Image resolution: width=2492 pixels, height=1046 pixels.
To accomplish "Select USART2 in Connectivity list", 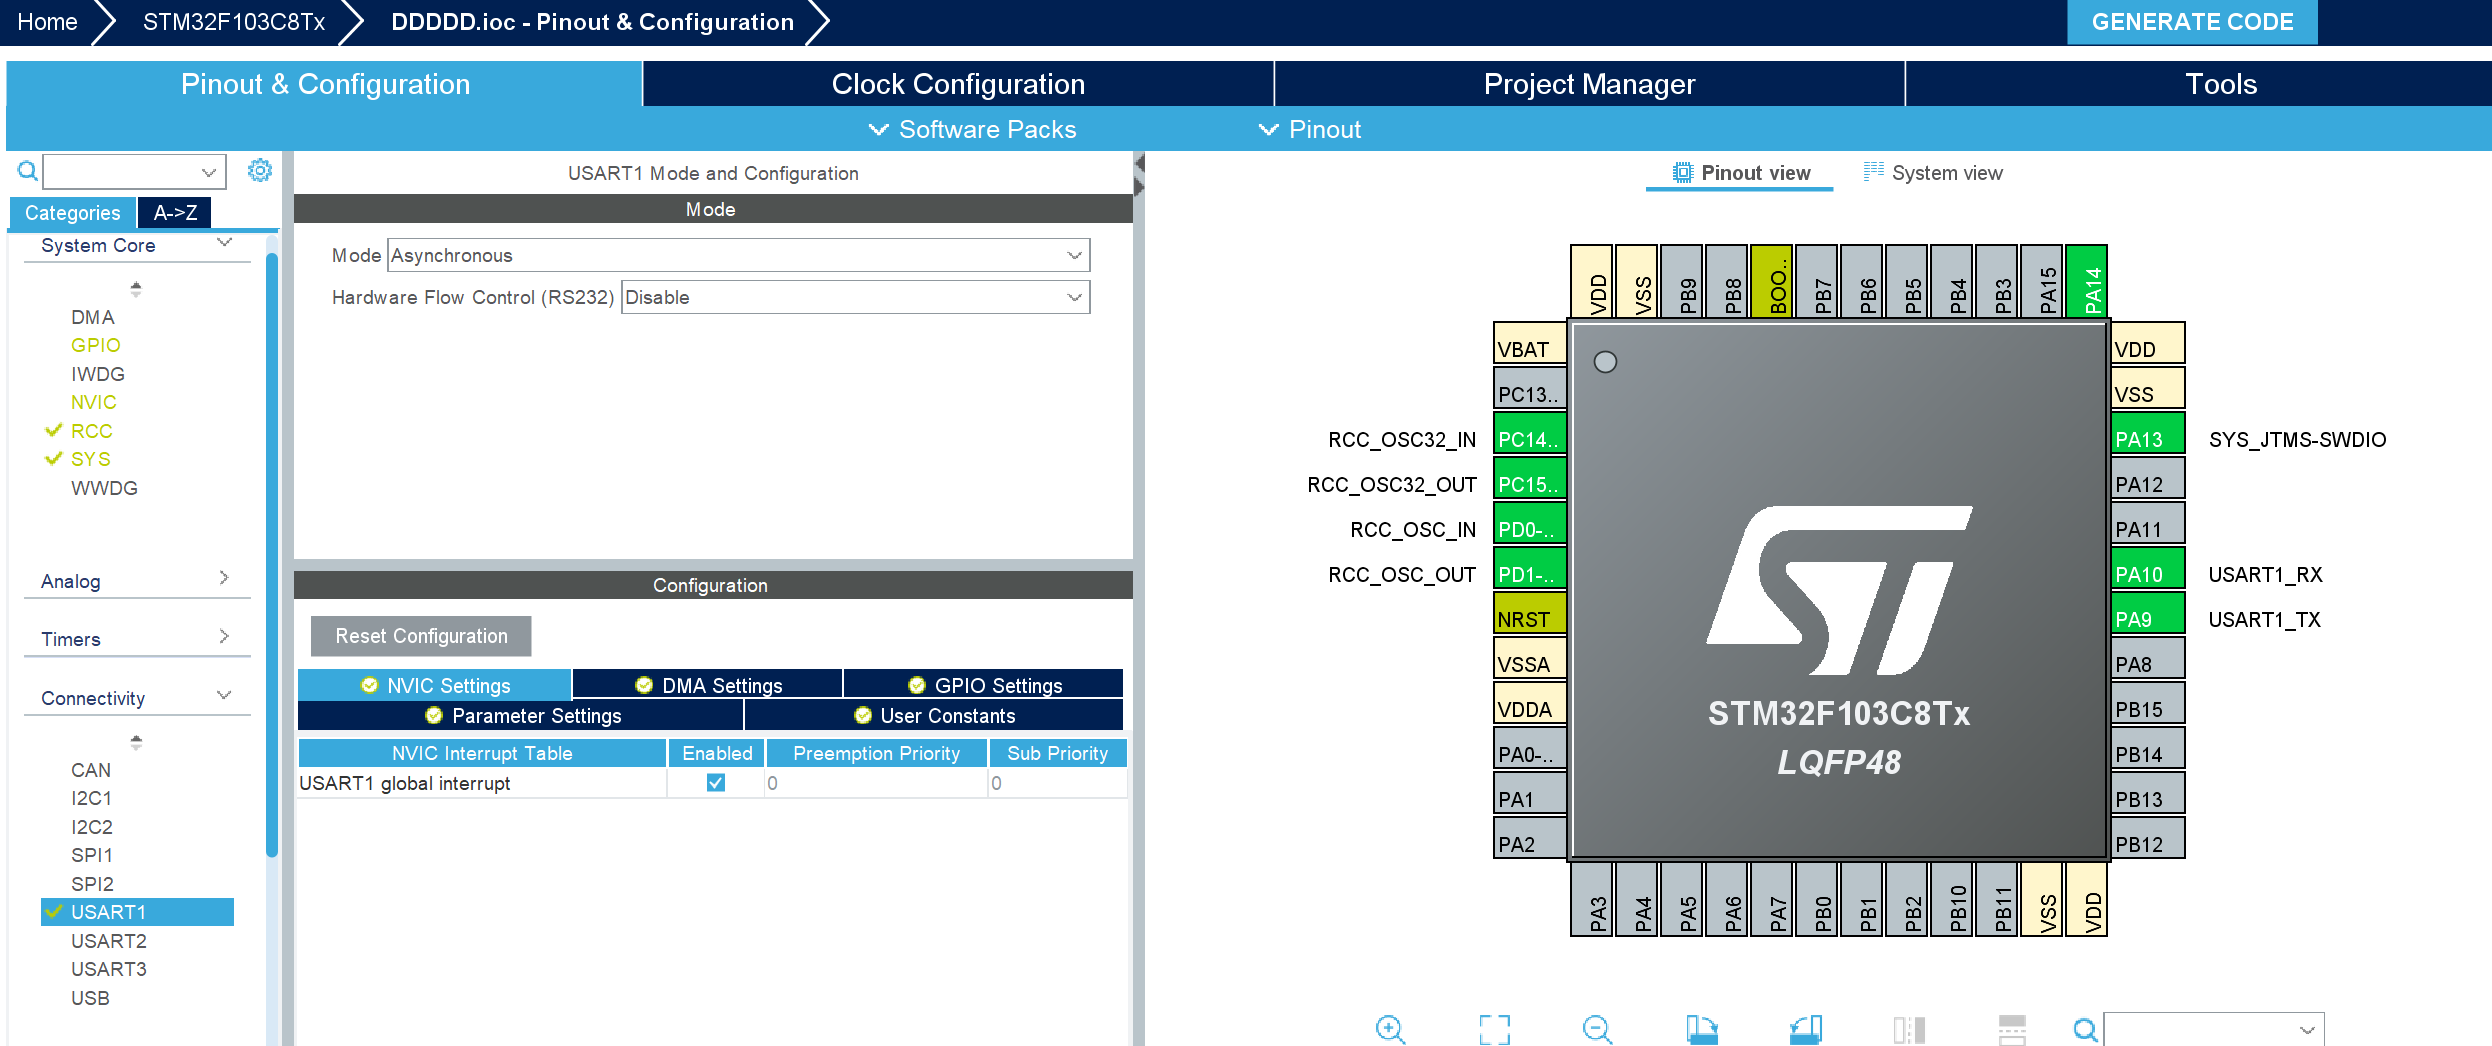I will click(109, 941).
